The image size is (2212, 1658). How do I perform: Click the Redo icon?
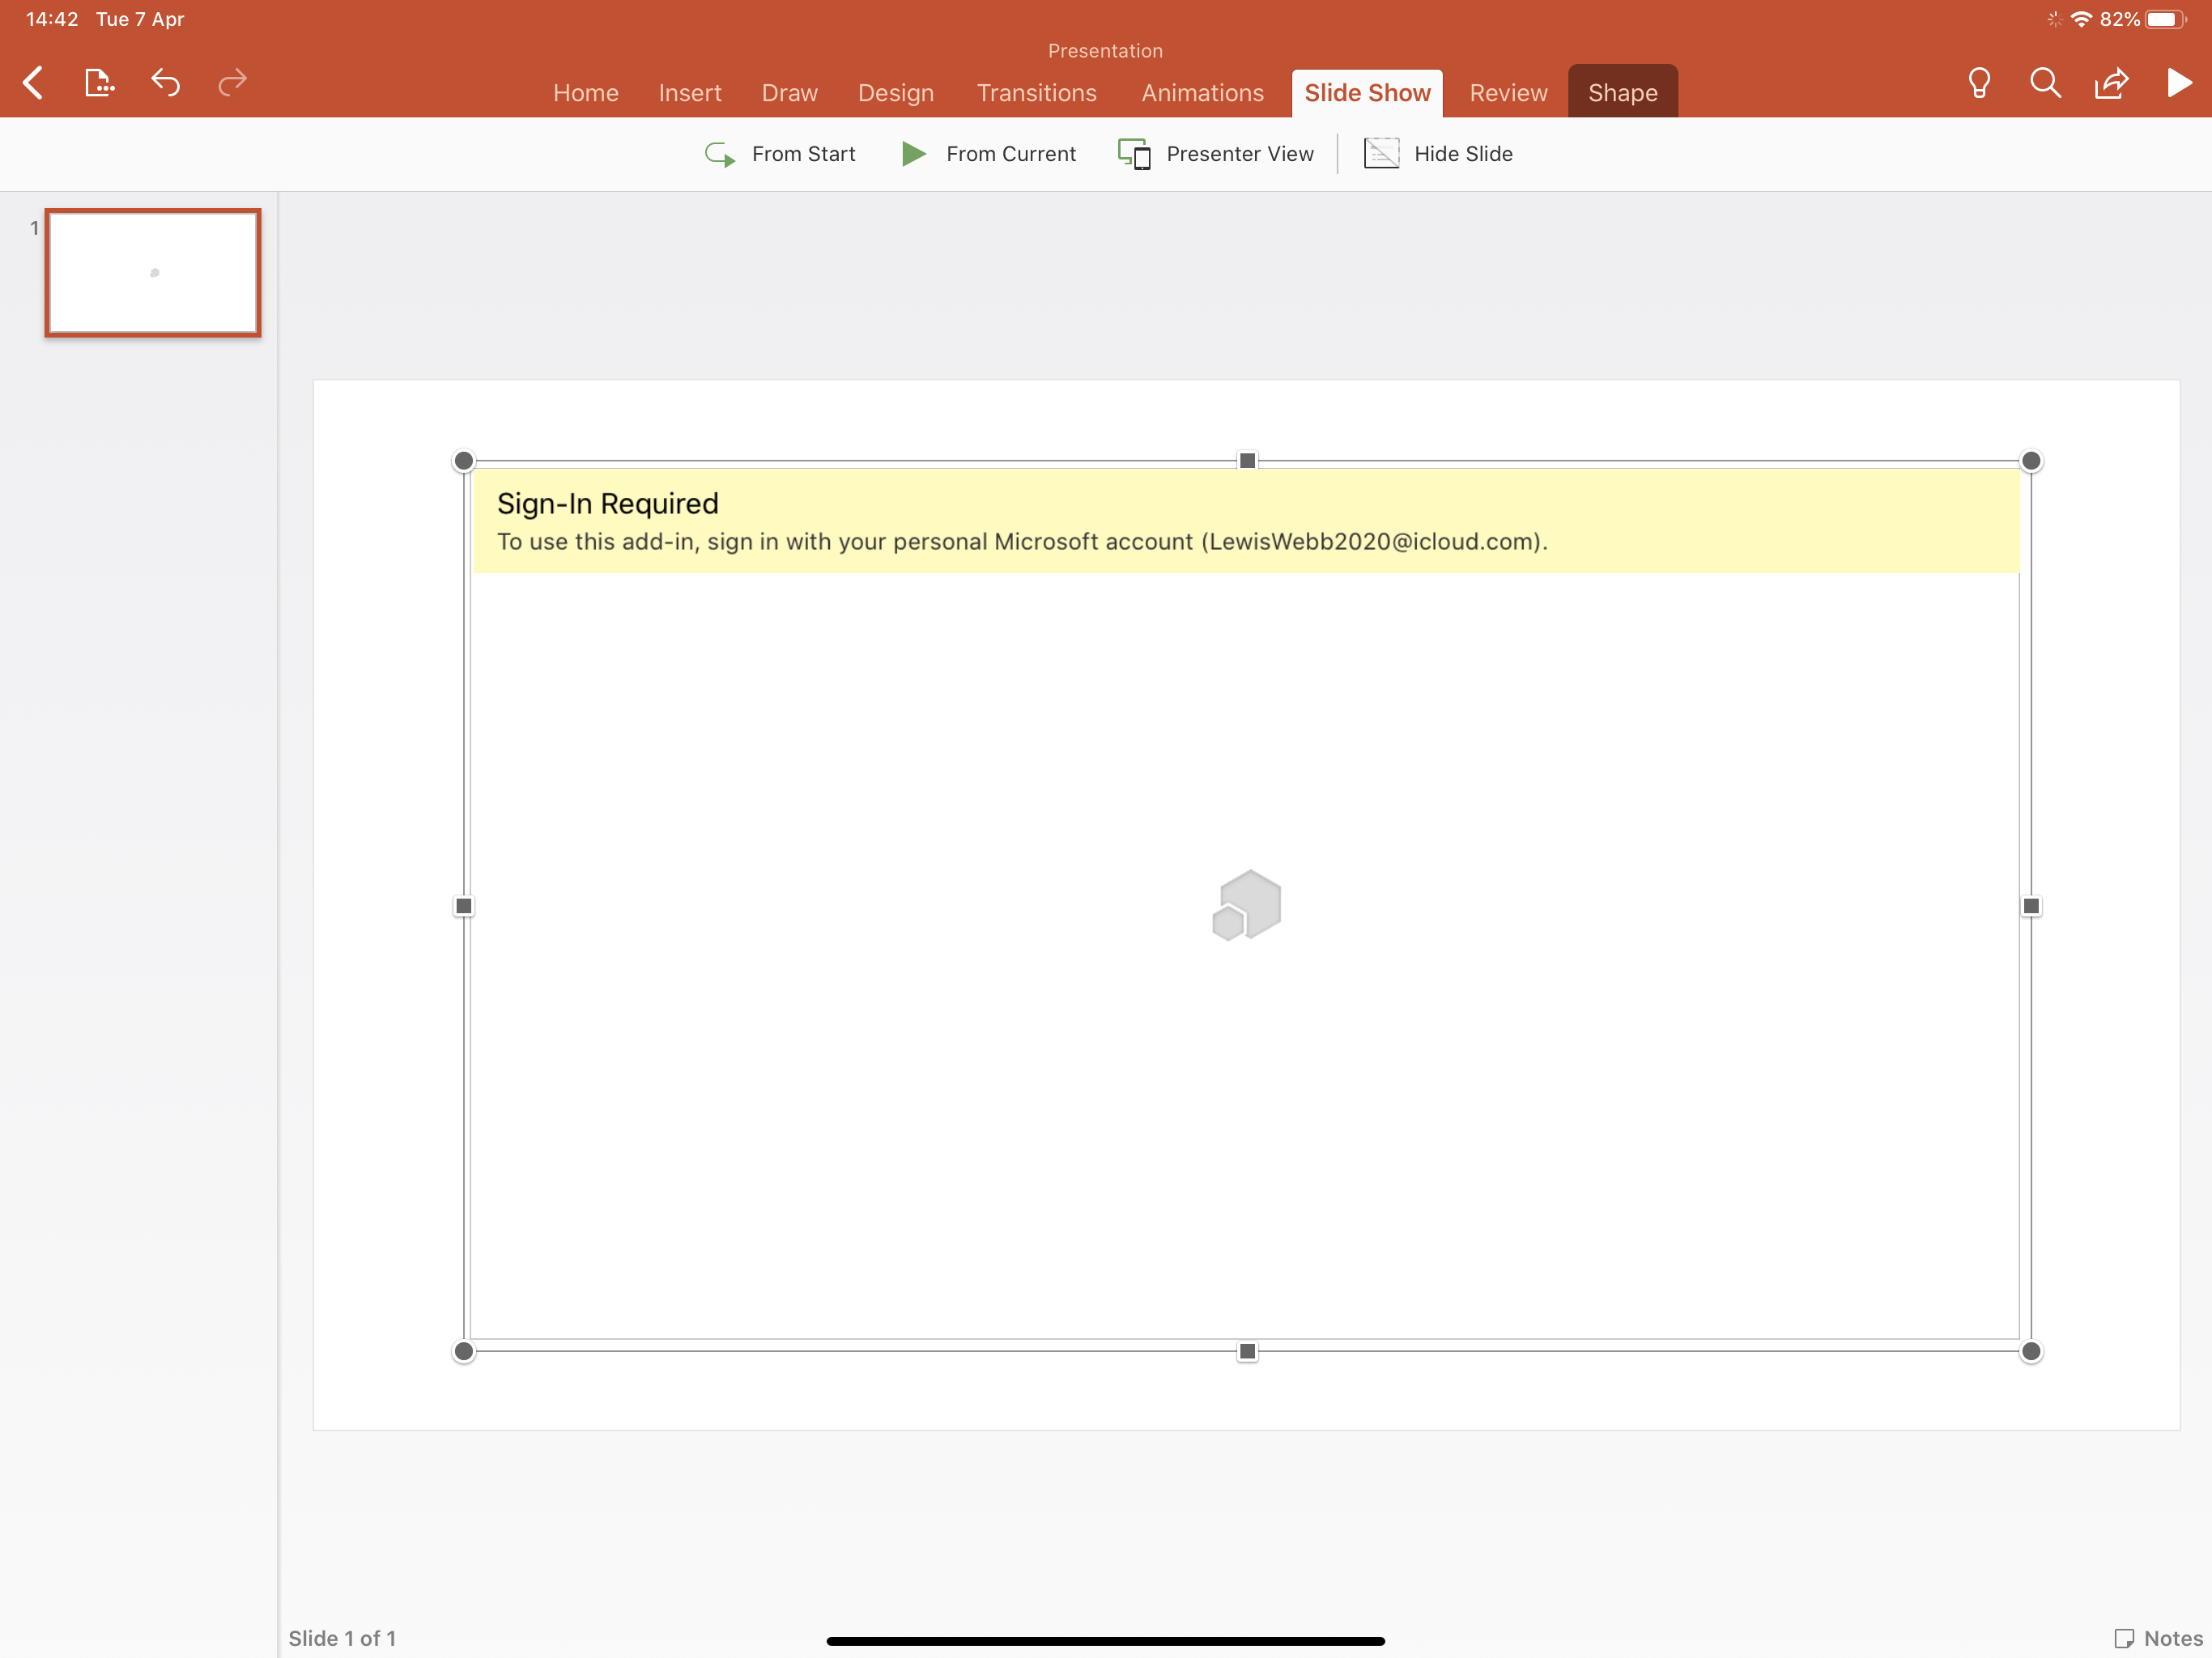232,82
